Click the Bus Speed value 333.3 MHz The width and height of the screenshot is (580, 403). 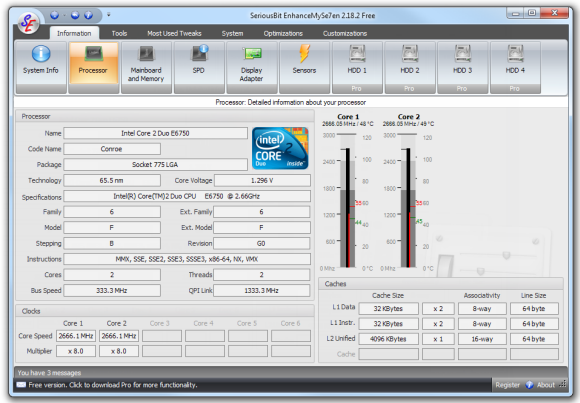point(112,291)
